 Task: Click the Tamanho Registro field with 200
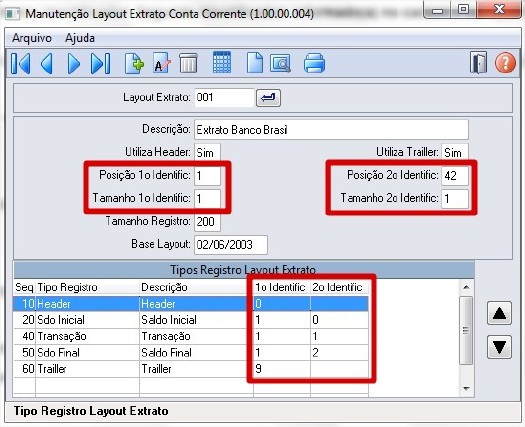point(207,222)
